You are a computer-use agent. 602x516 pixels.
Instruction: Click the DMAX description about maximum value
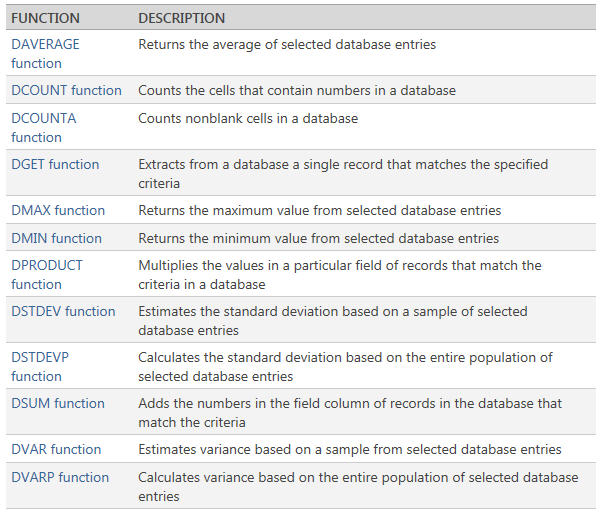[x=320, y=210]
